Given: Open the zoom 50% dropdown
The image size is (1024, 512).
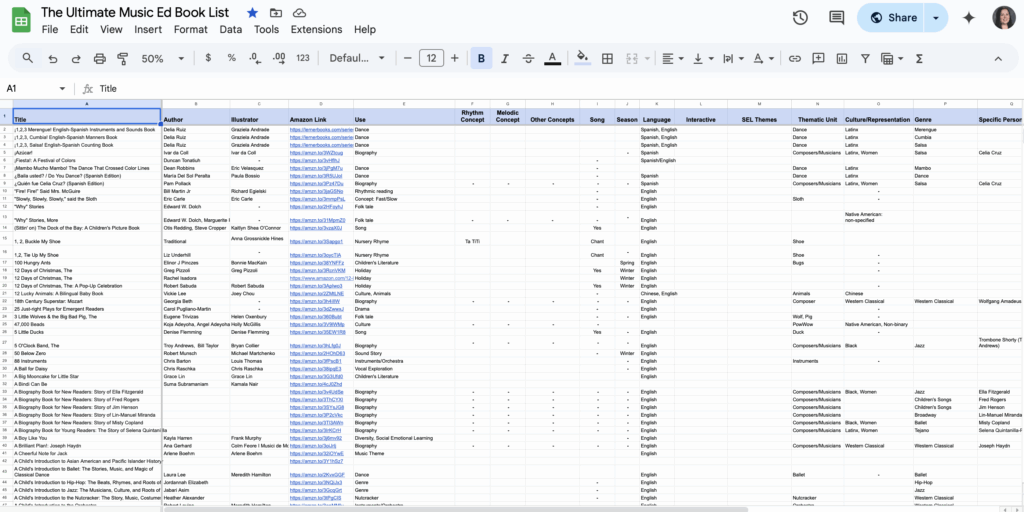Looking at the screenshot, I should pos(163,58).
